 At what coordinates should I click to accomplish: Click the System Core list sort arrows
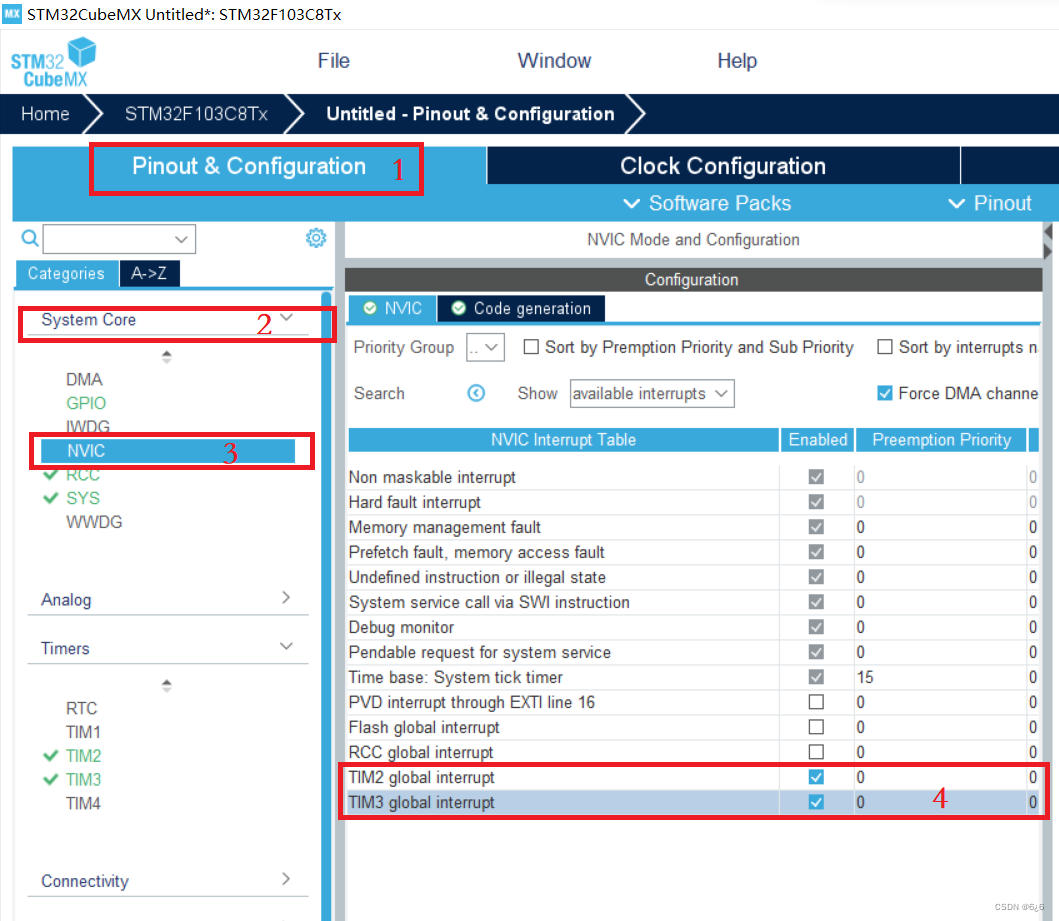167,357
